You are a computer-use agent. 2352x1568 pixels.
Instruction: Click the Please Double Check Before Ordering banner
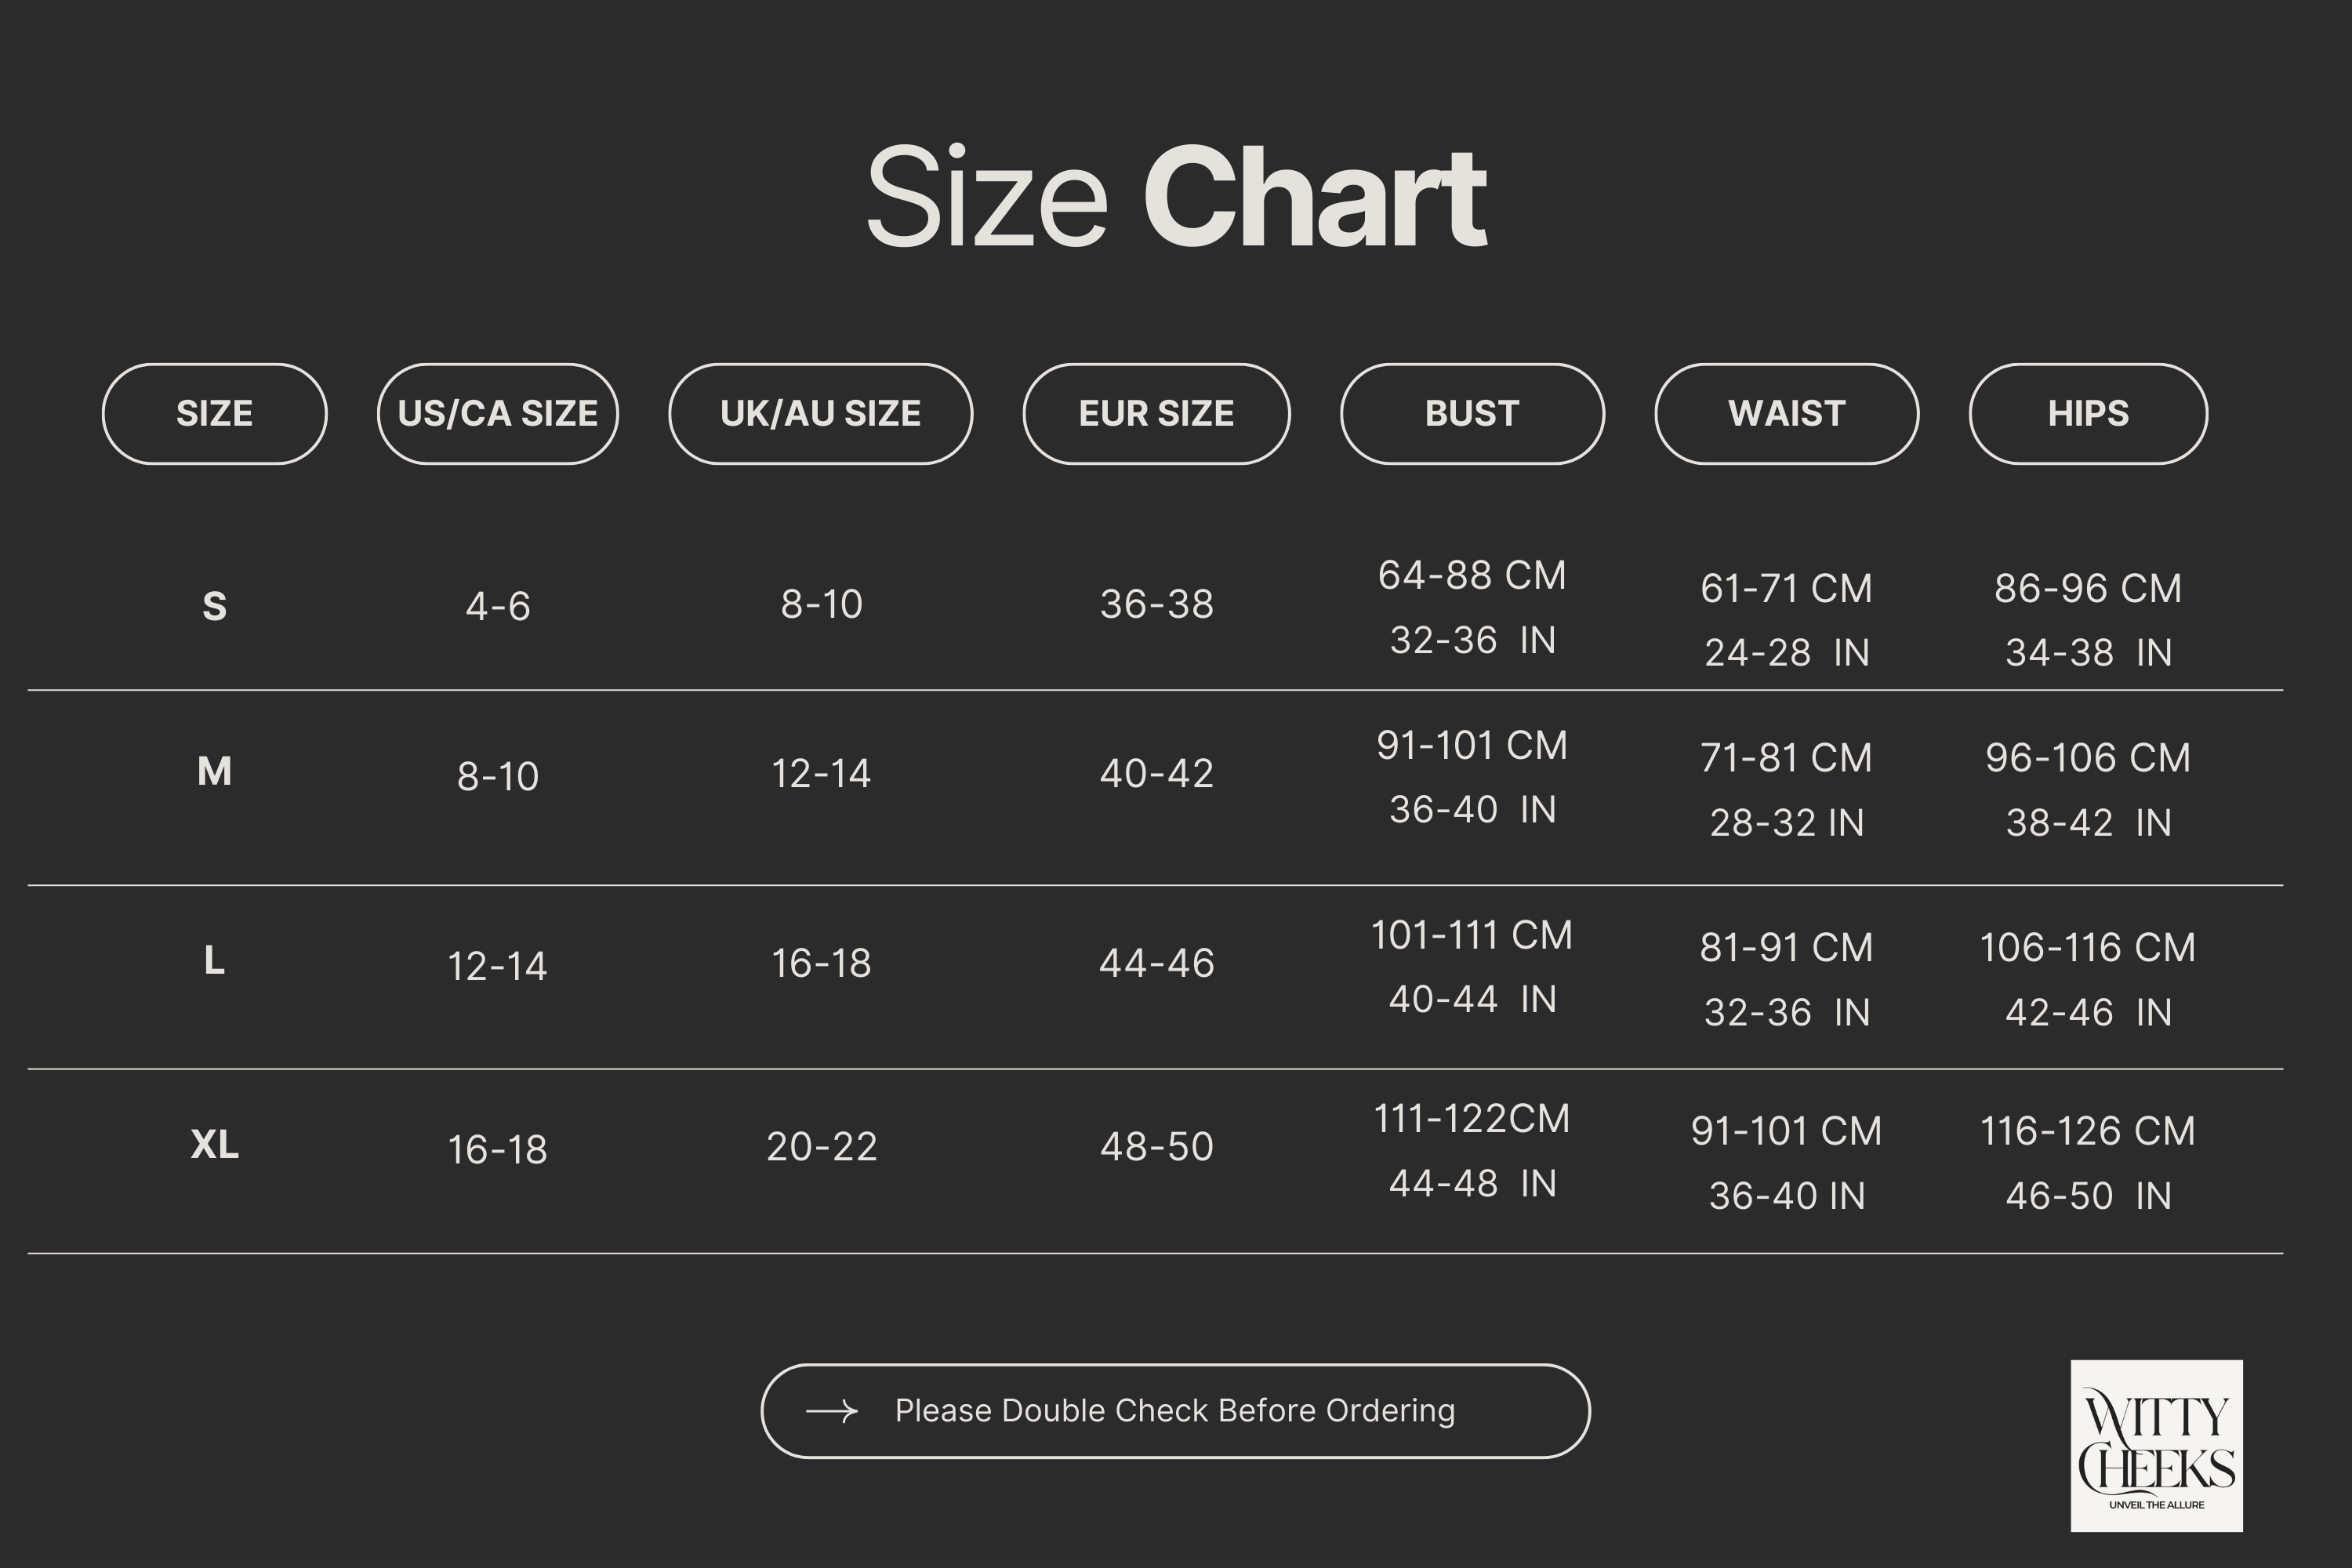pos(1176,1411)
